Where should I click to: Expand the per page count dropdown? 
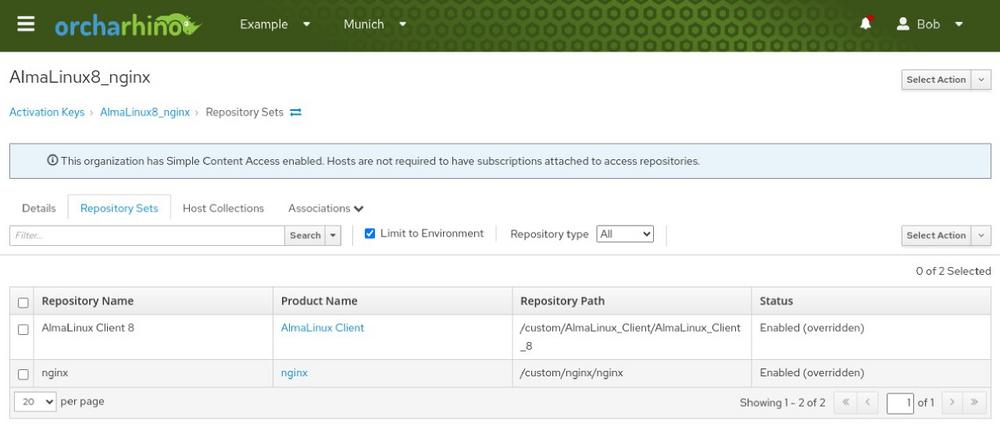coord(35,402)
